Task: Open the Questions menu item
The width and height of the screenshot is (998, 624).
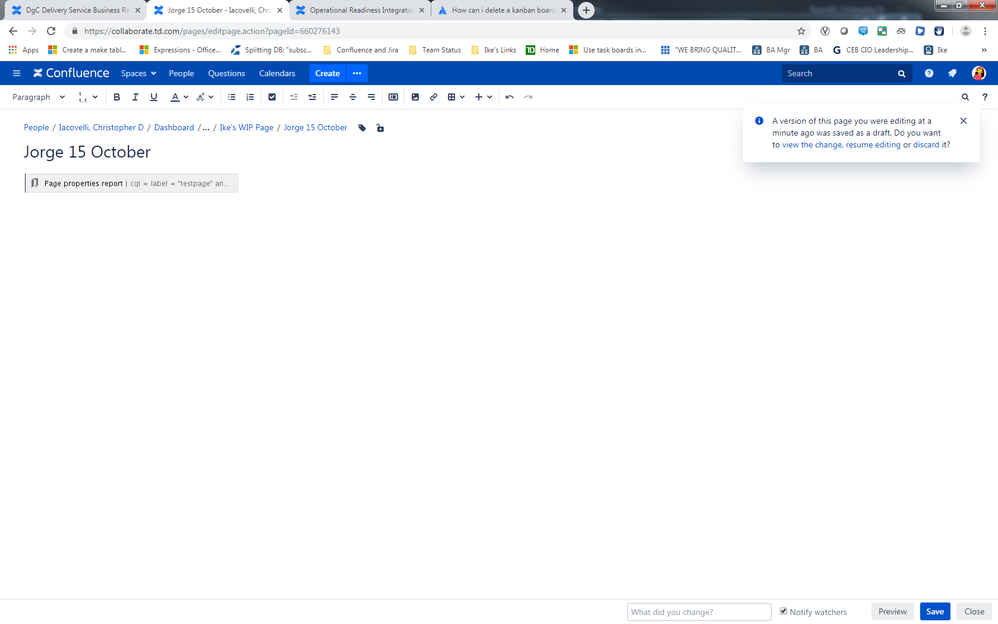Action: click(226, 73)
